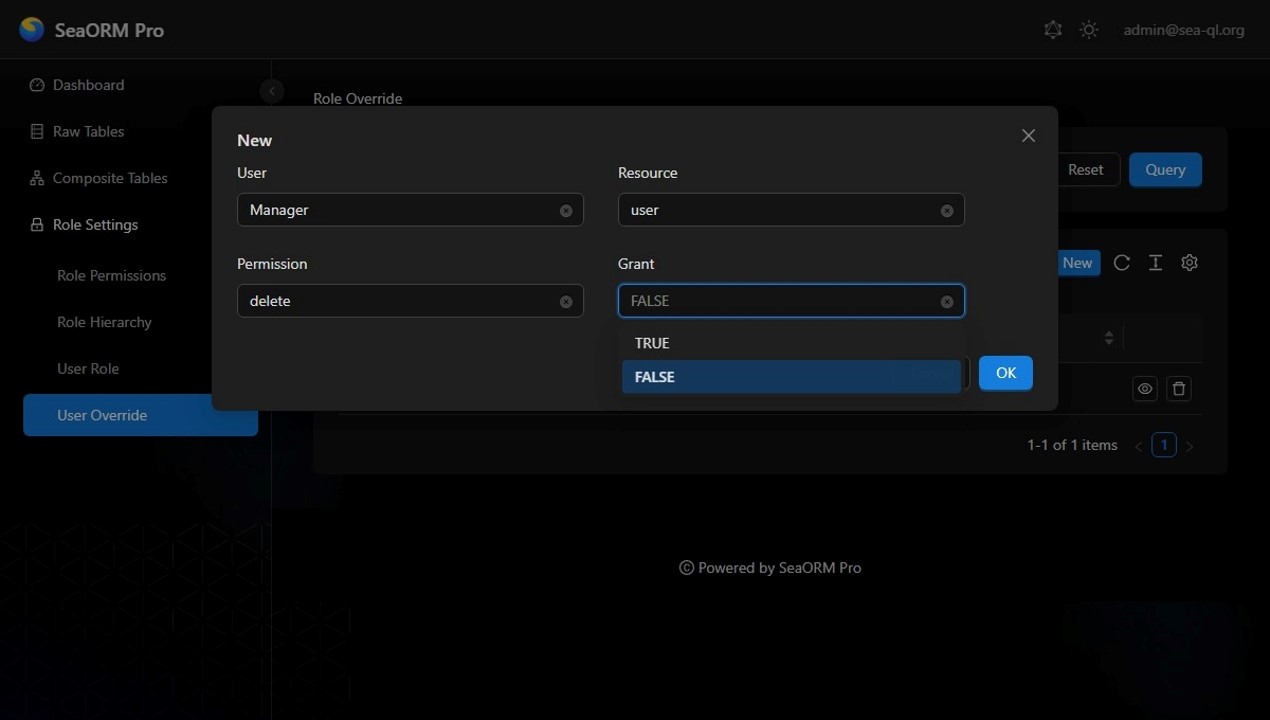Click the refresh table icon
The image size is (1270, 720).
tap(1122, 263)
